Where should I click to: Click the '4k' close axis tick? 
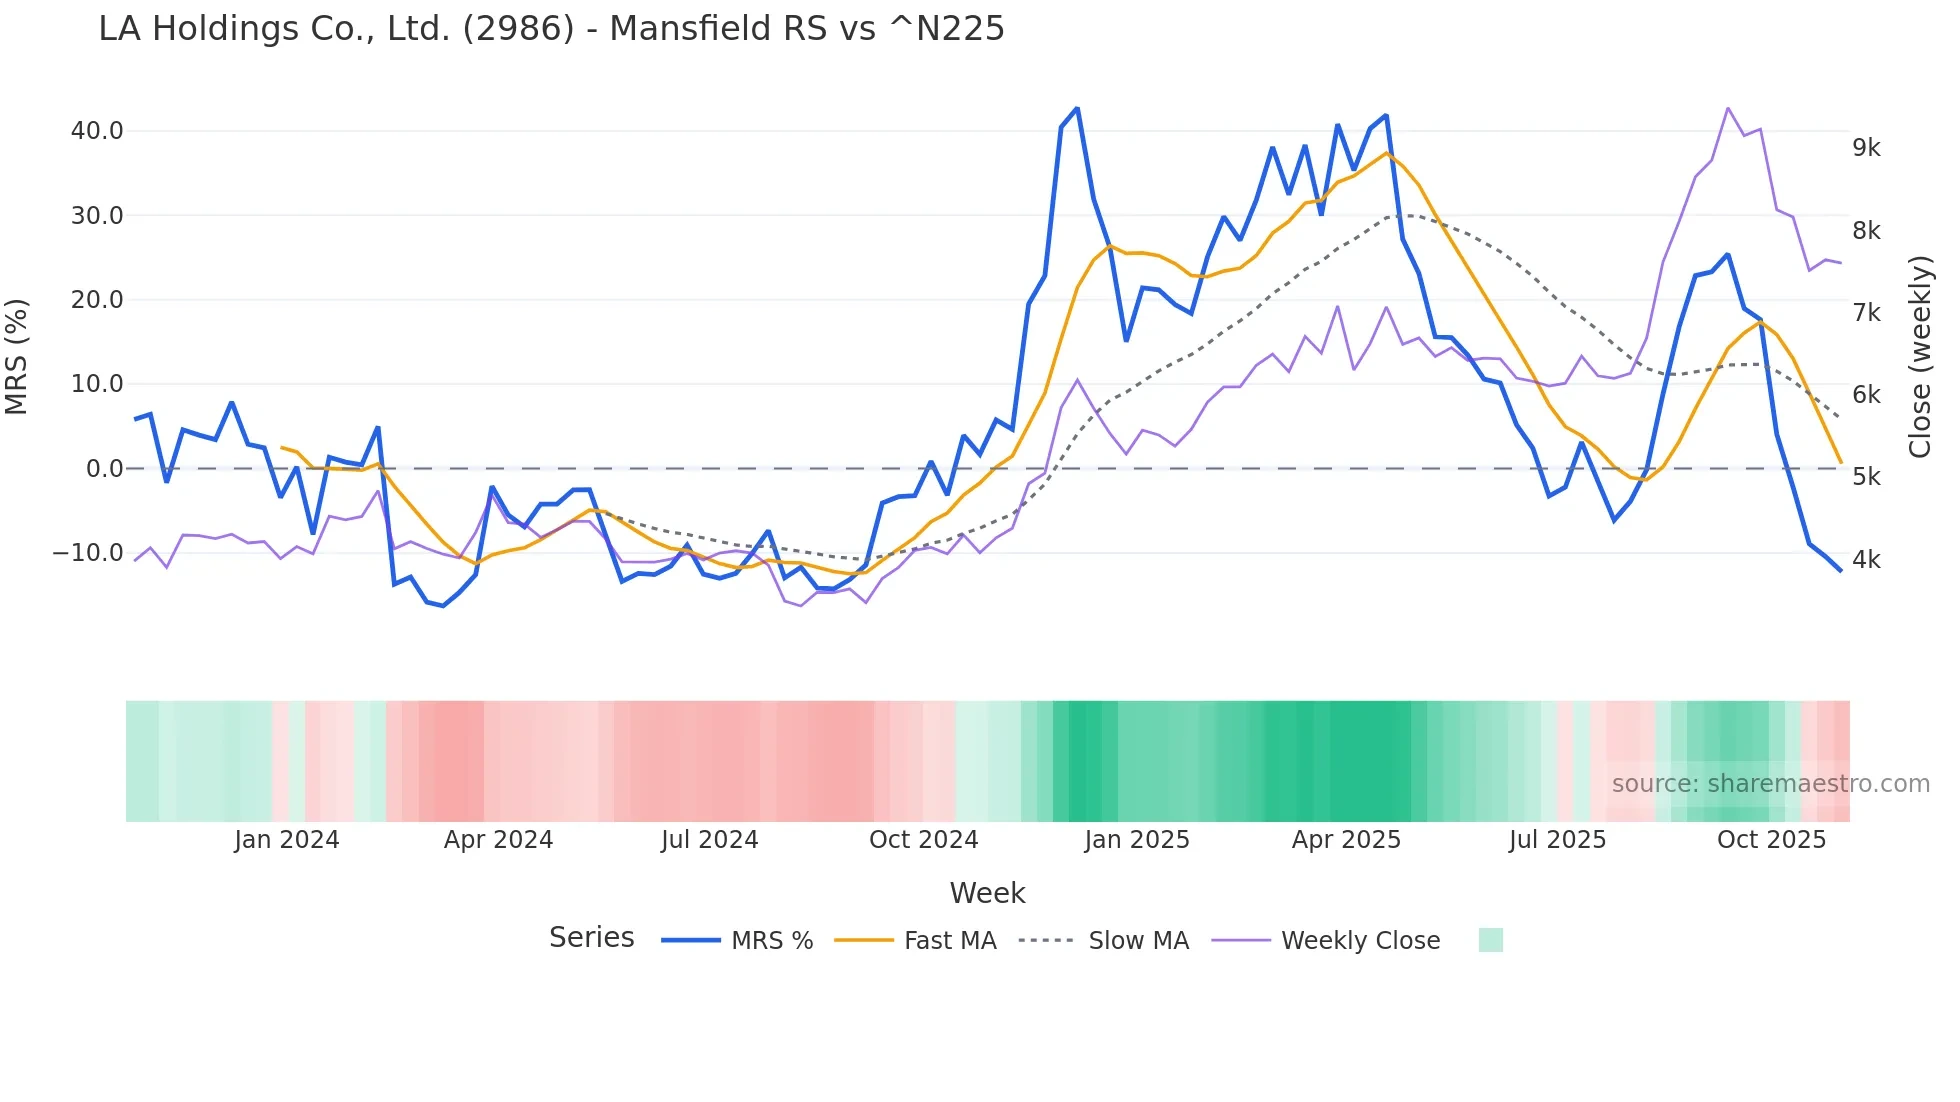tap(1866, 560)
